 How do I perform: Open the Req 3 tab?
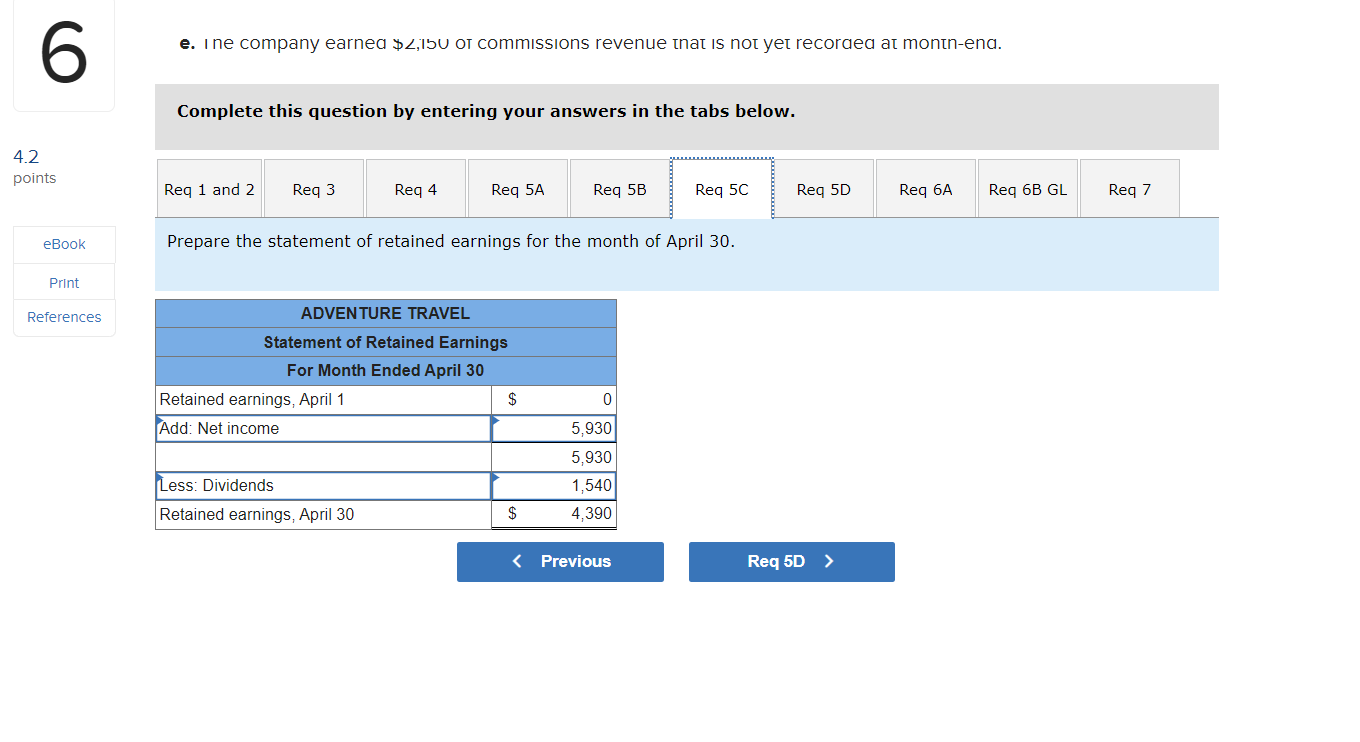(x=314, y=188)
